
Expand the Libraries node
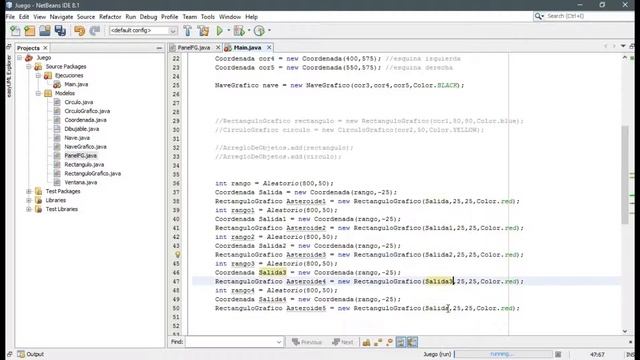tap(29, 200)
